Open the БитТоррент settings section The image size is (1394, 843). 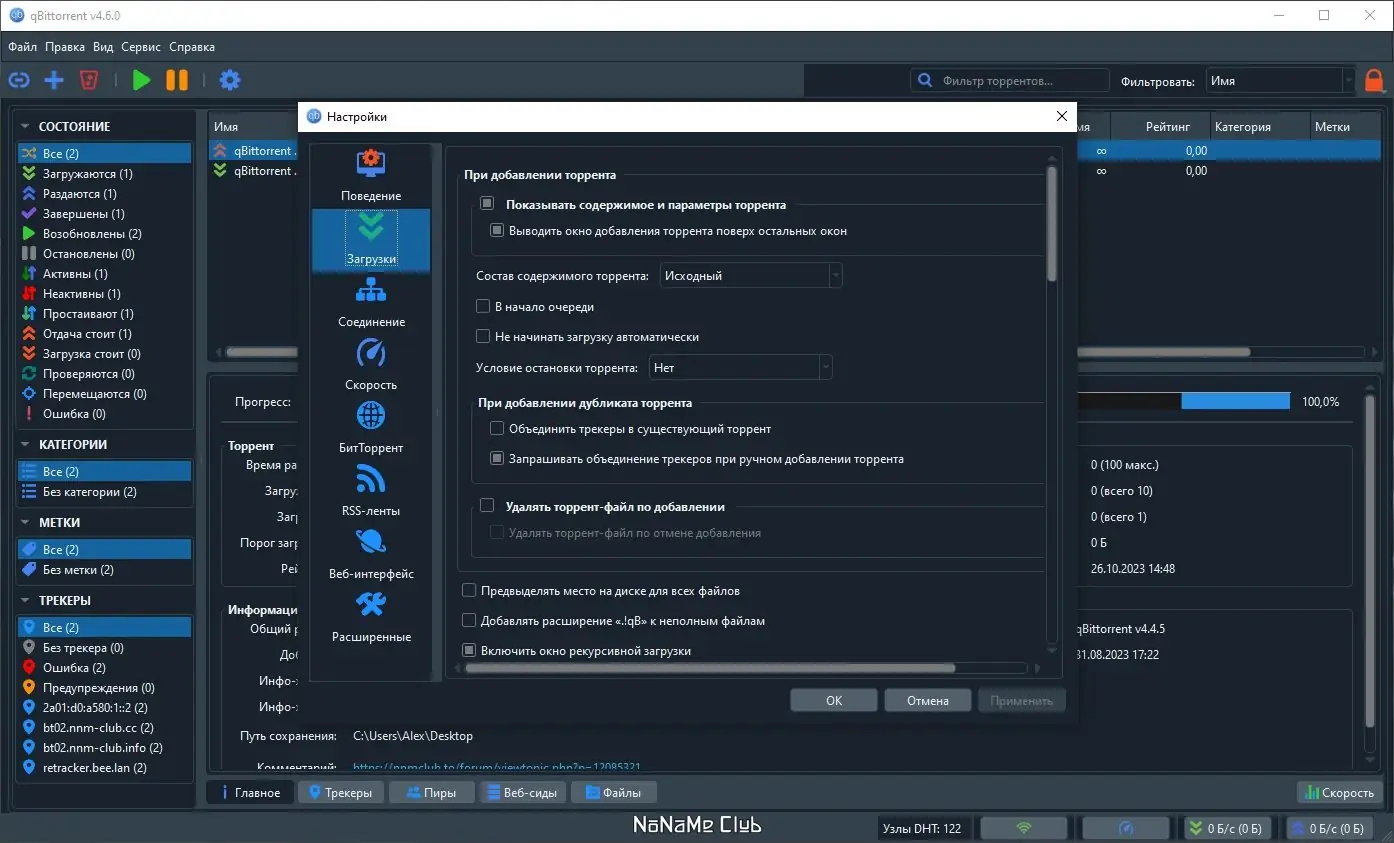point(371,428)
